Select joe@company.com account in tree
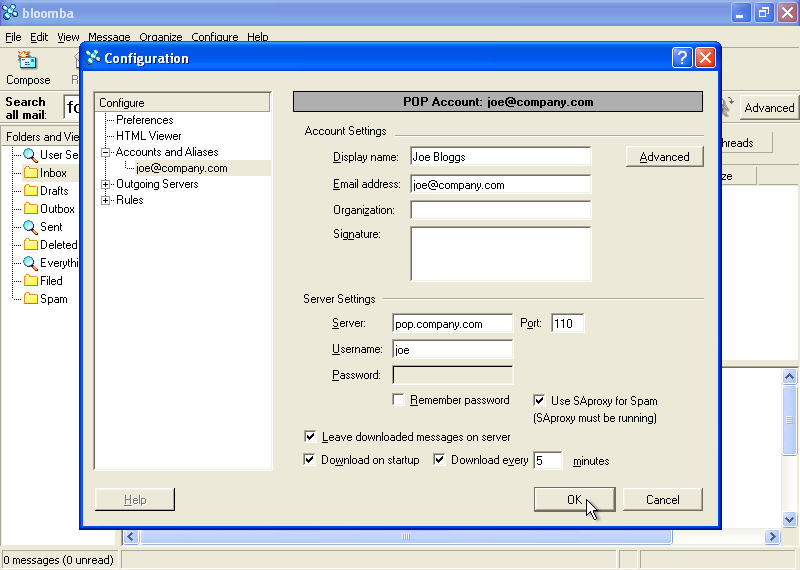800x570 pixels. click(182, 168)
